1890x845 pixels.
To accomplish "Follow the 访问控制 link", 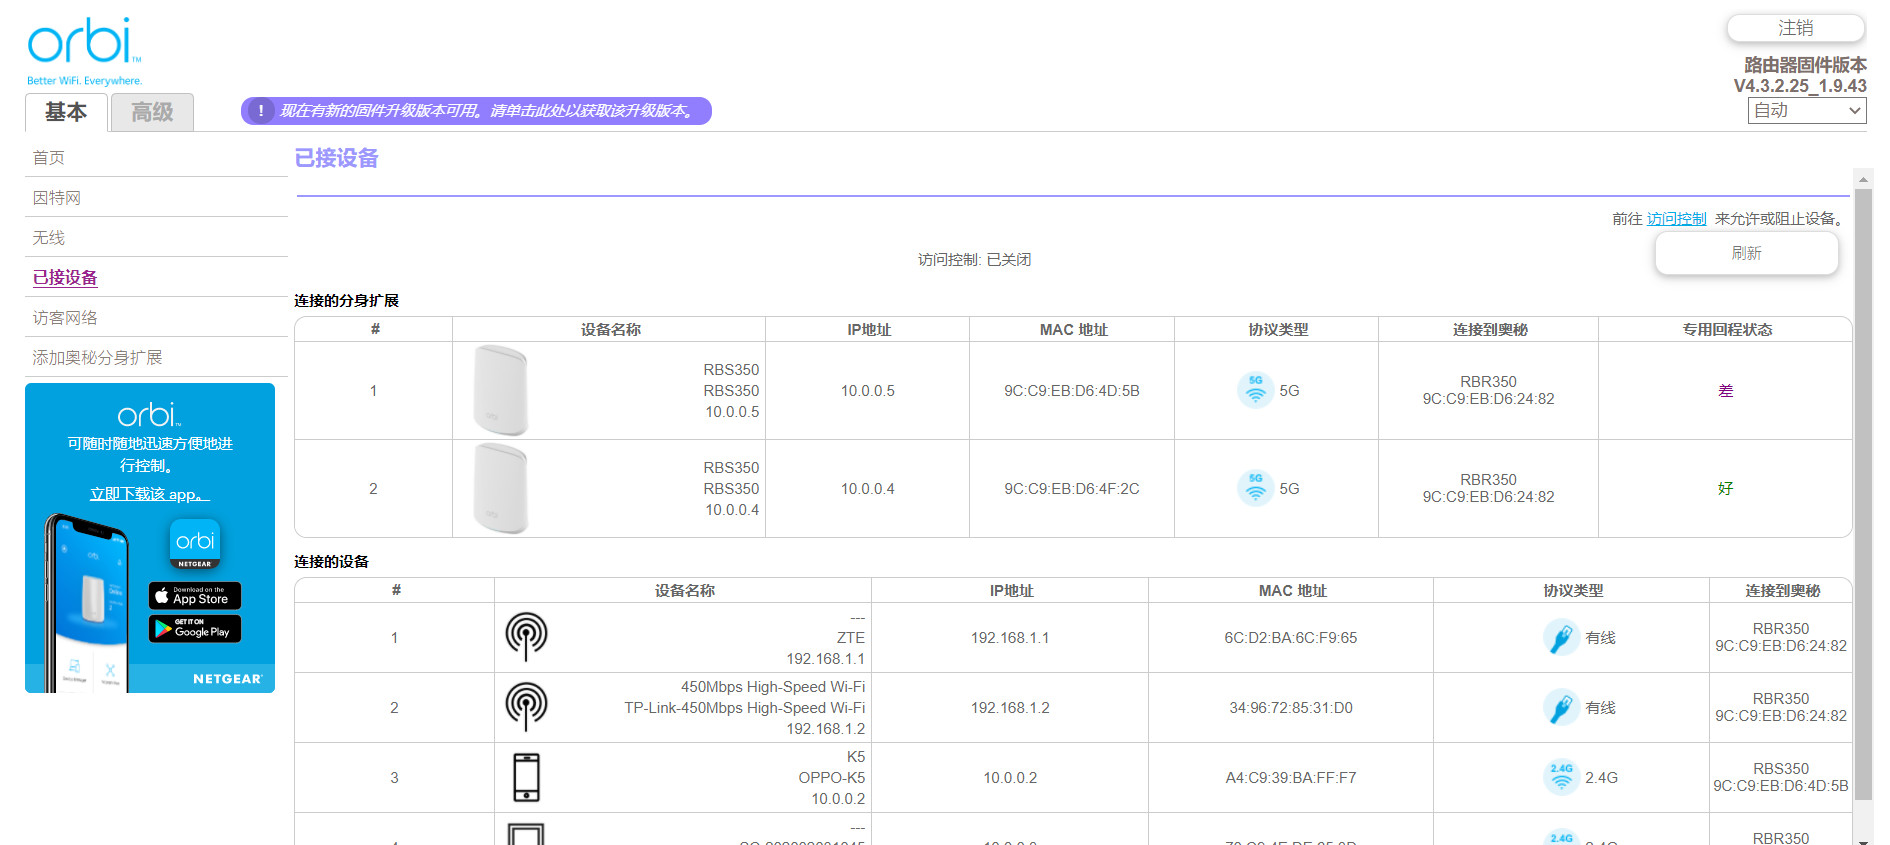I will click(x=1677, y=219).
